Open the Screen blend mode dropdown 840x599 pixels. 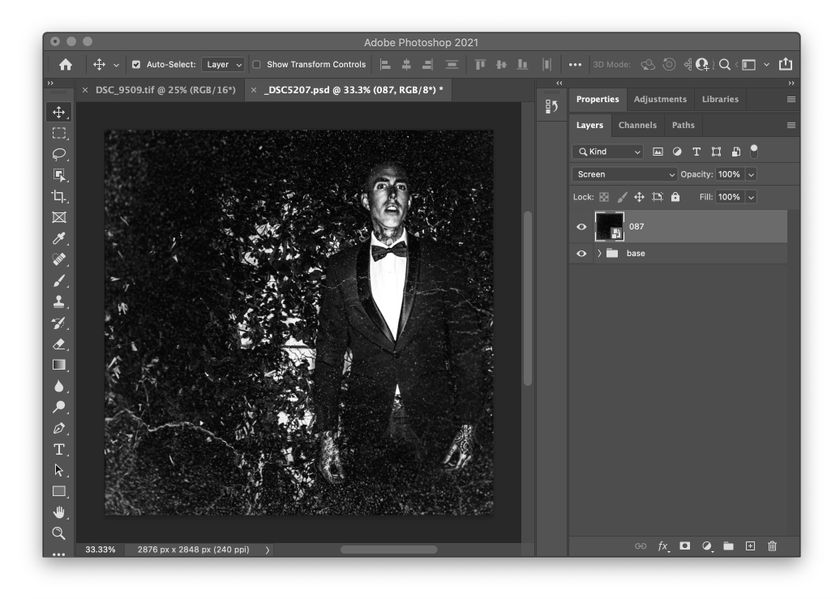point(622,174)
